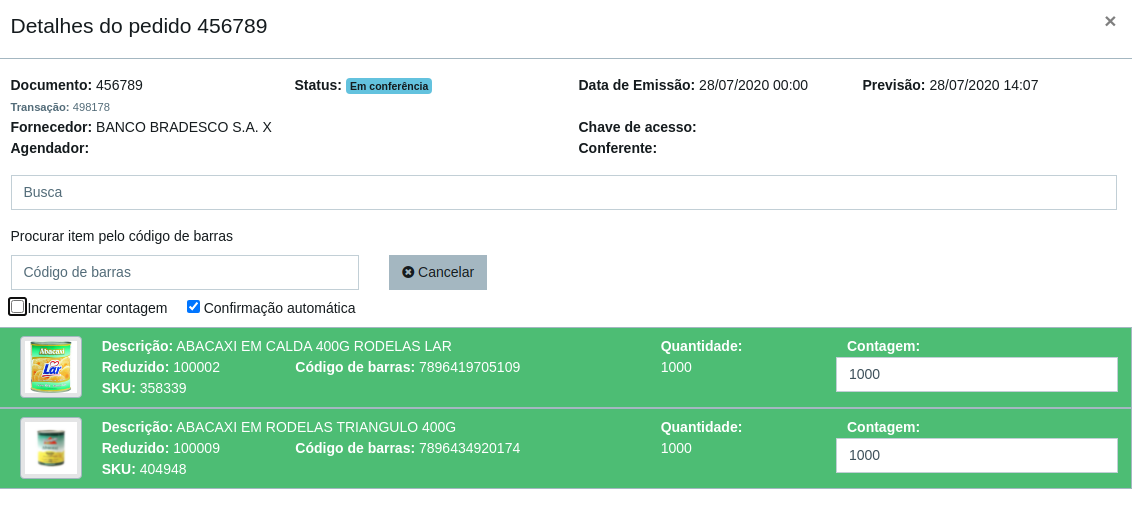Viewport: 1132px width, 508px height.
Task: Open the Abacaxi Triangulo product thumbnail
Action: [51, 448]
